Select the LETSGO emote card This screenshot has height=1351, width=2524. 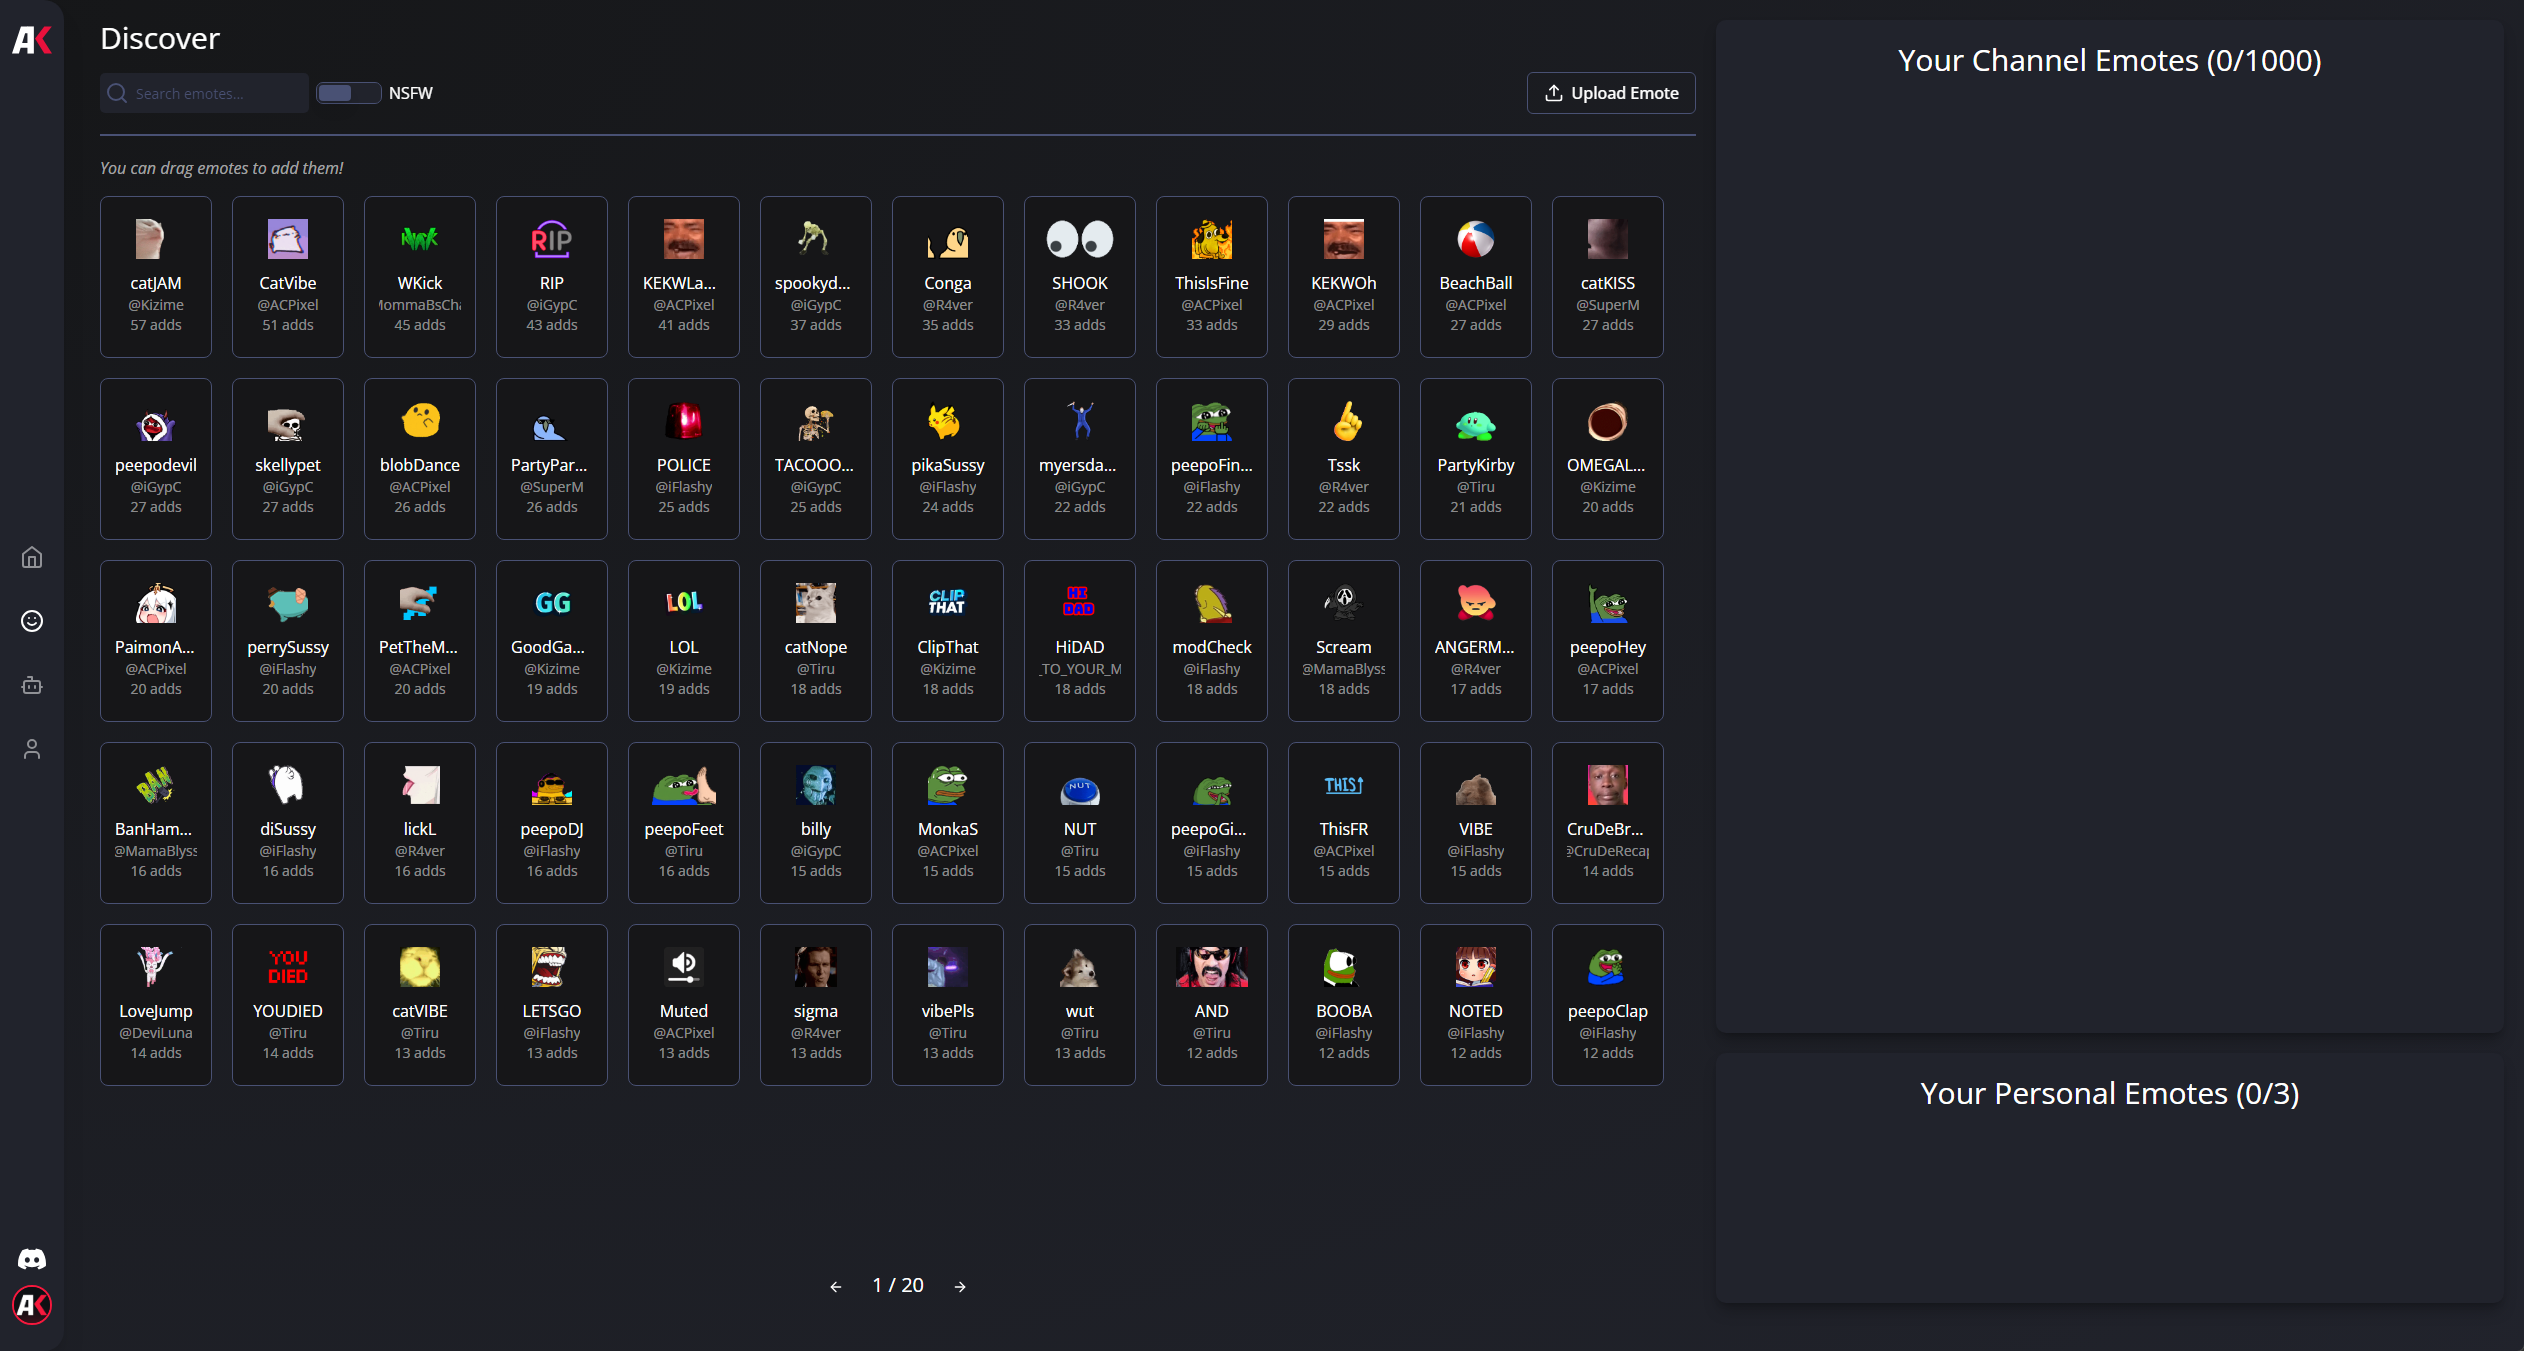[x=552, y=1005]
